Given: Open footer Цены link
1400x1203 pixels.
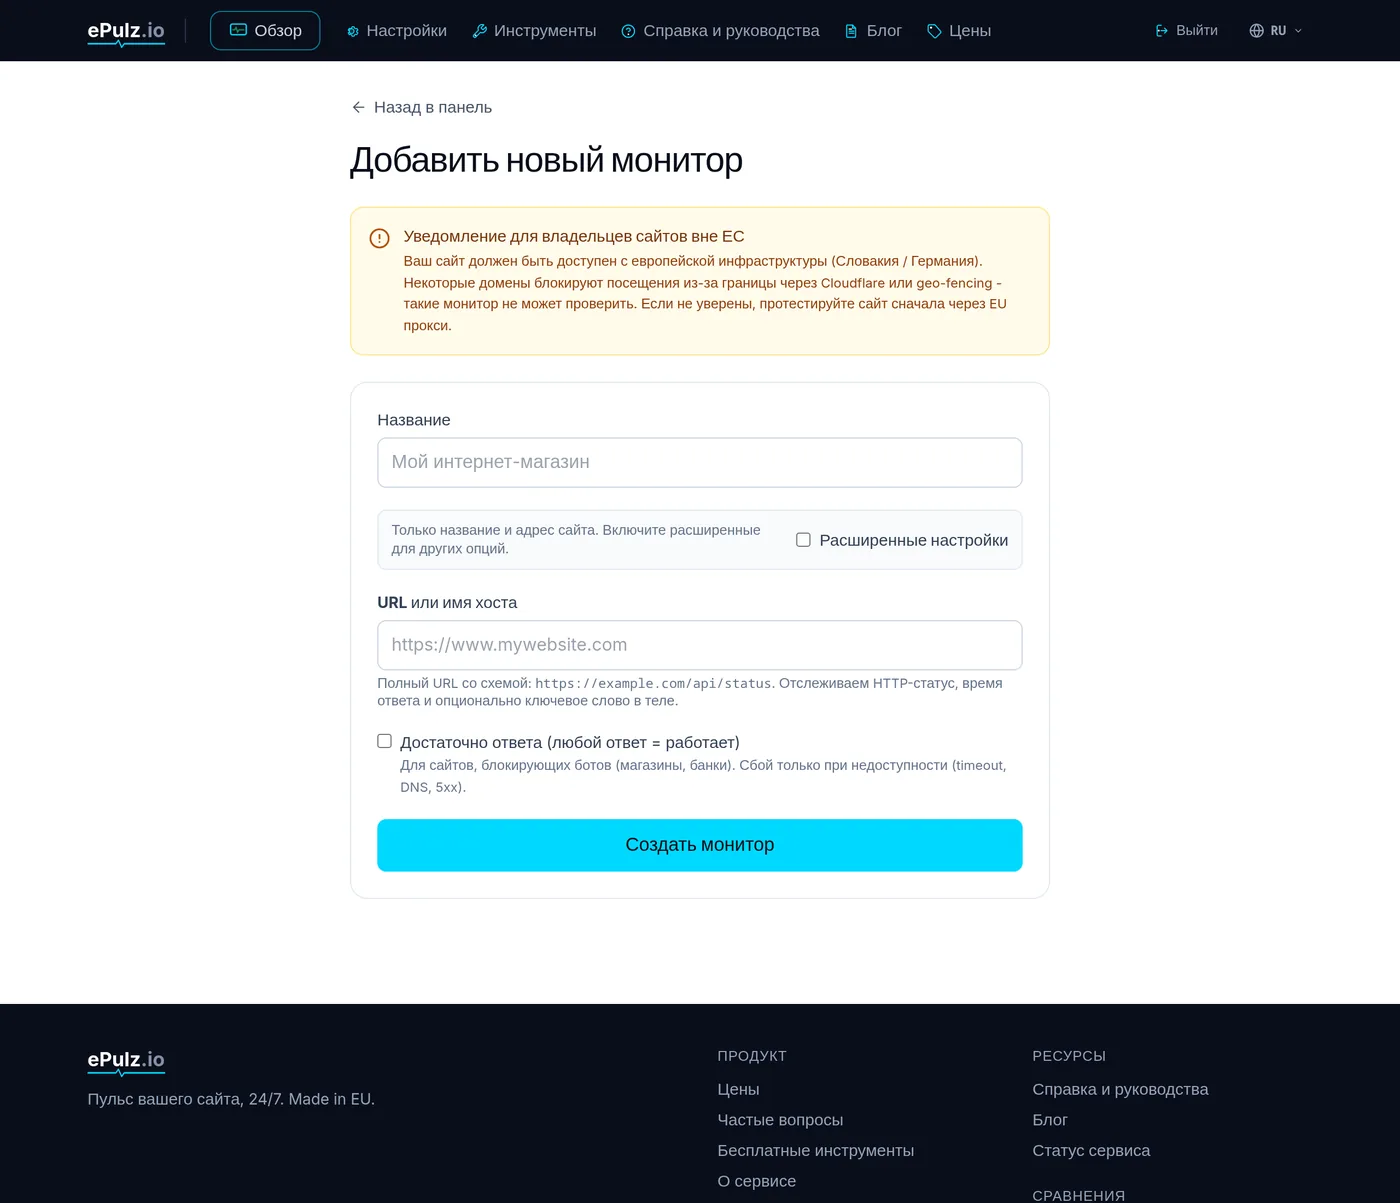Looking at the screenshot, I should pos(738,1089).
